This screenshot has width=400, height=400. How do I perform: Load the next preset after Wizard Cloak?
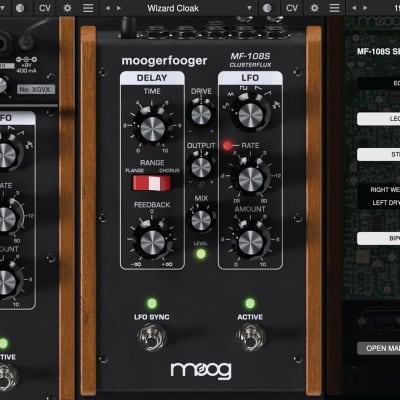(x=119, y=8)
